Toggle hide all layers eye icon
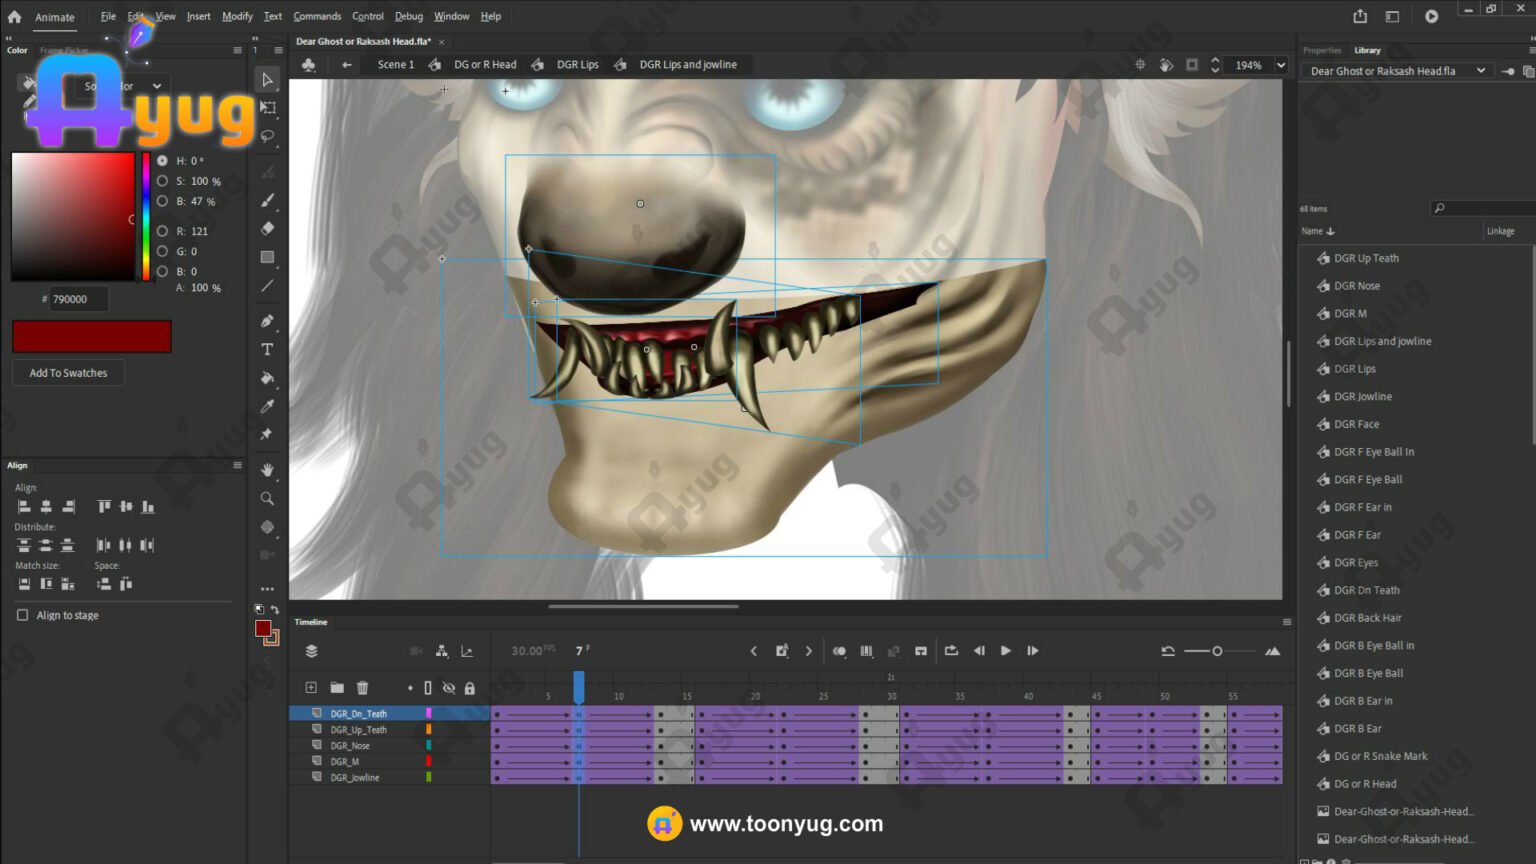1536x864 pixels. pos(449,688)
